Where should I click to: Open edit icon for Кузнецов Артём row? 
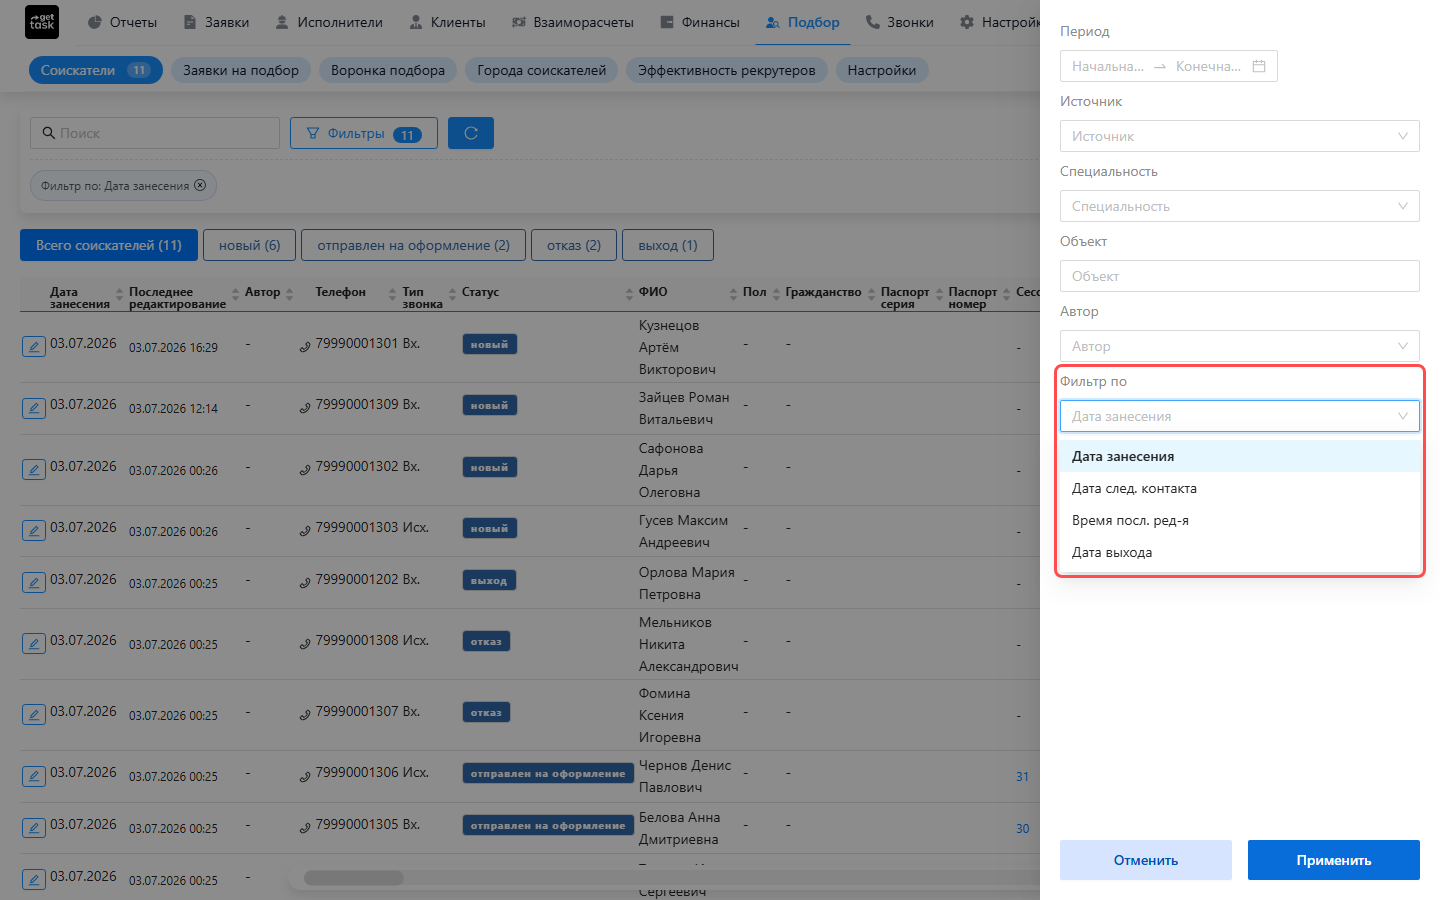34,347
